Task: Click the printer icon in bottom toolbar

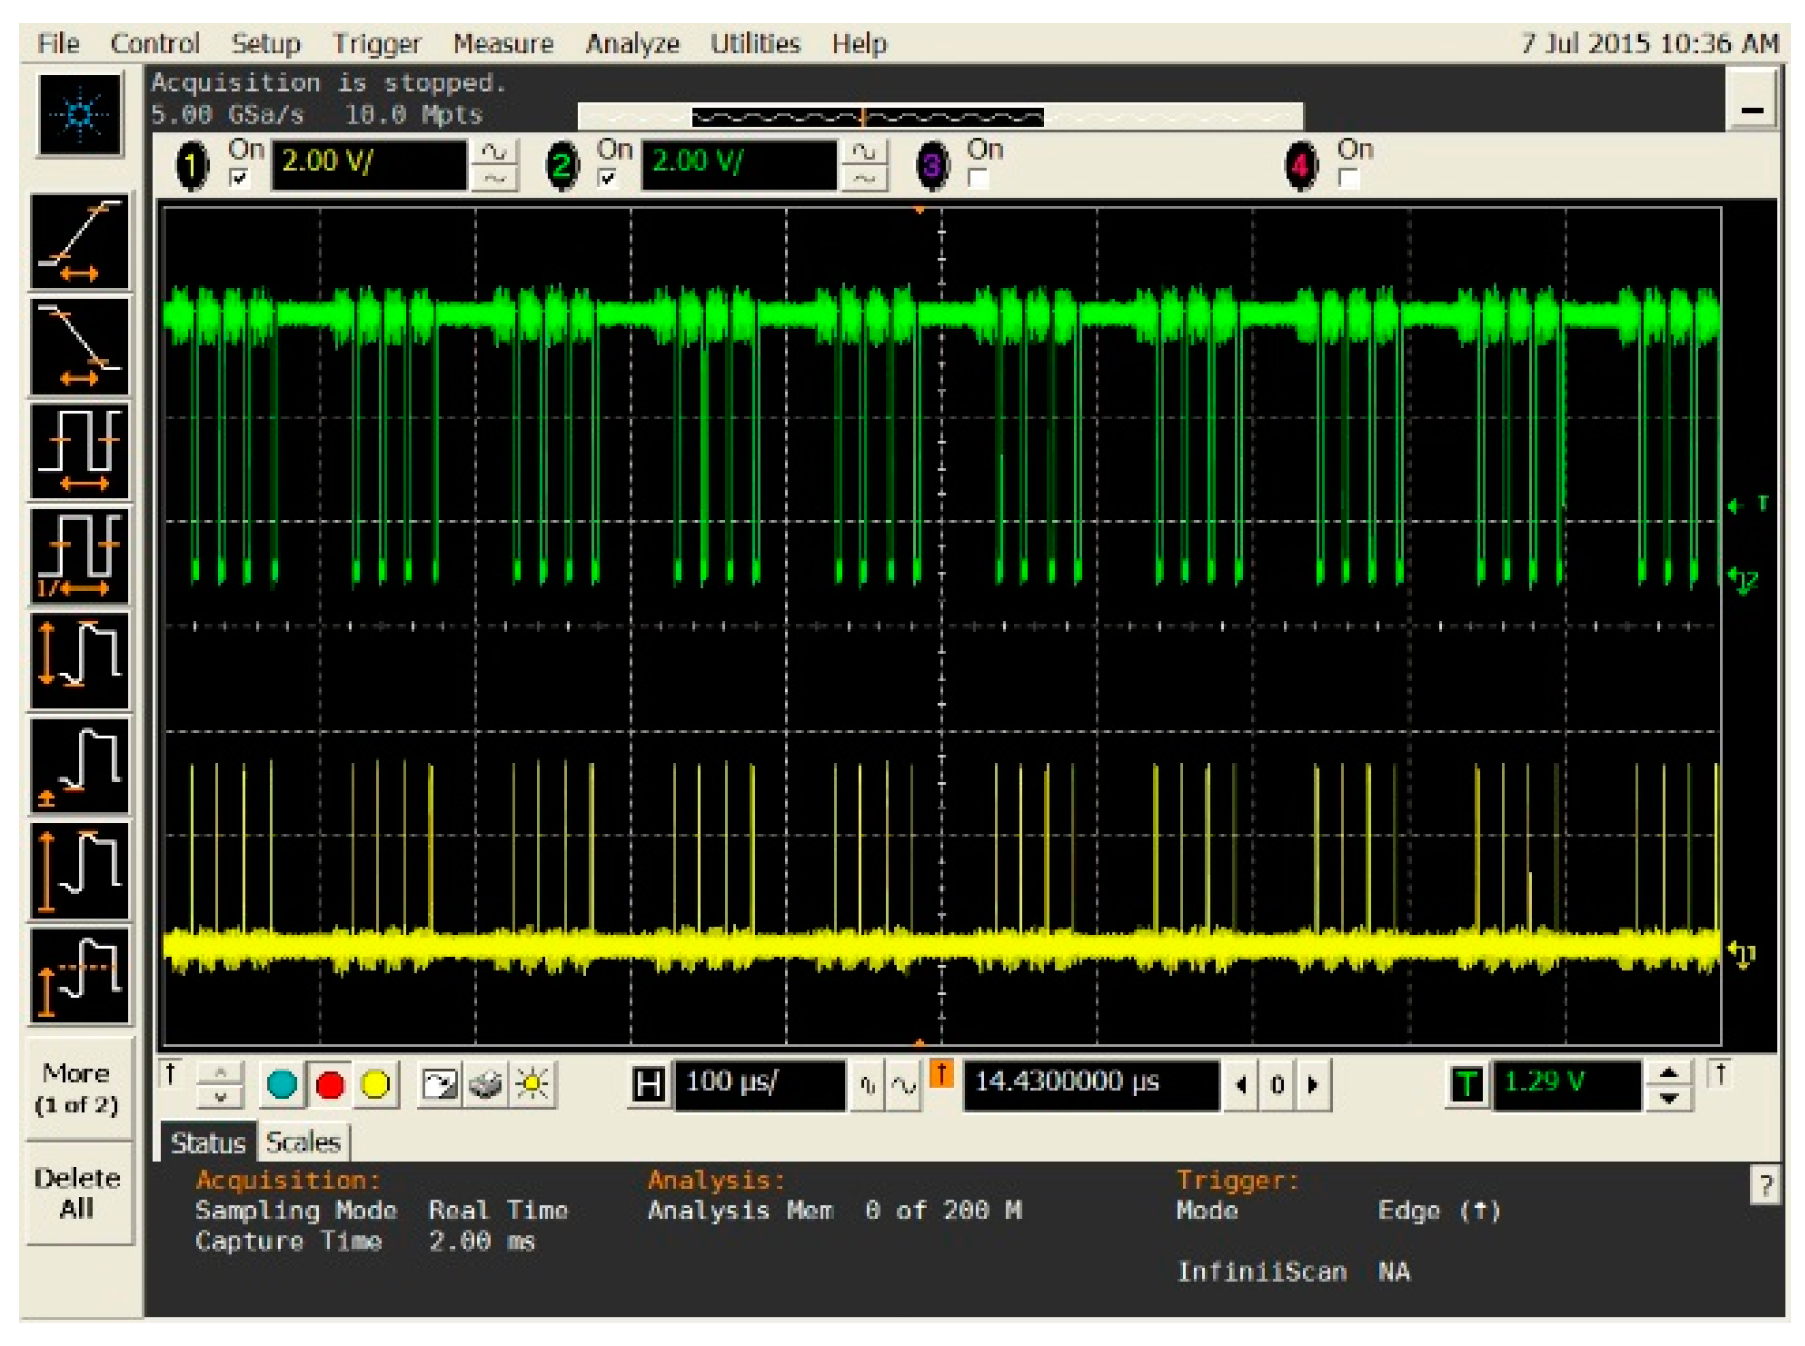Action: click(486, 1084)
